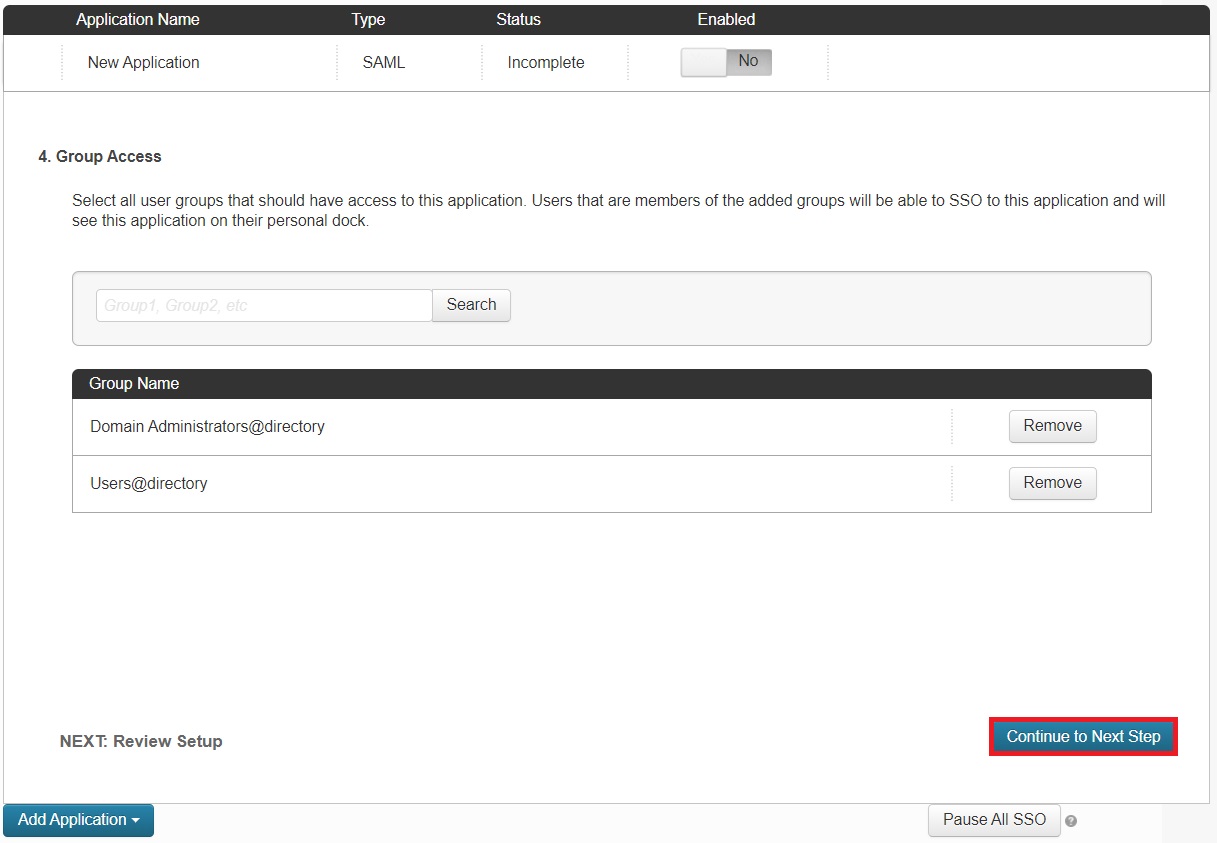Click the Group Name header bar
Viewport: 1217px width, 843px height.
coord(134,383)
